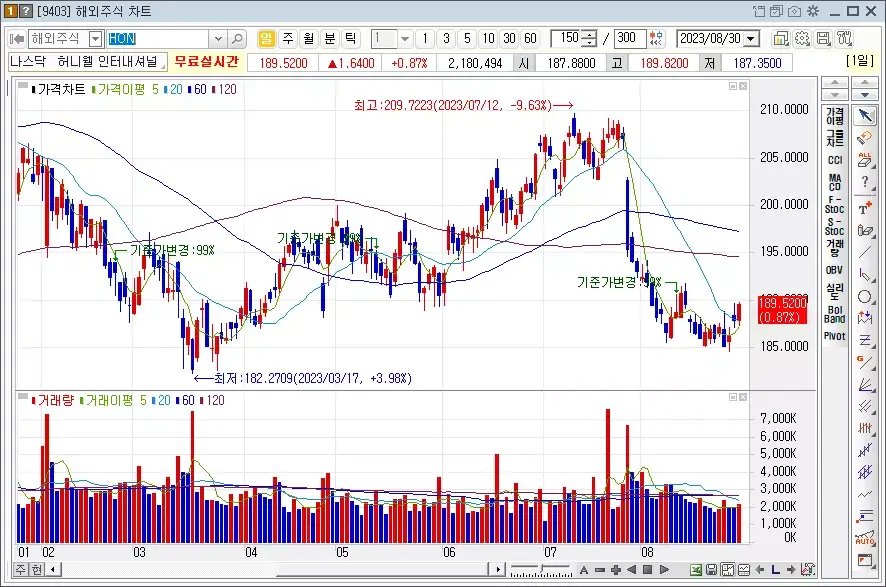Click the stop playback button

pos(648,569)
